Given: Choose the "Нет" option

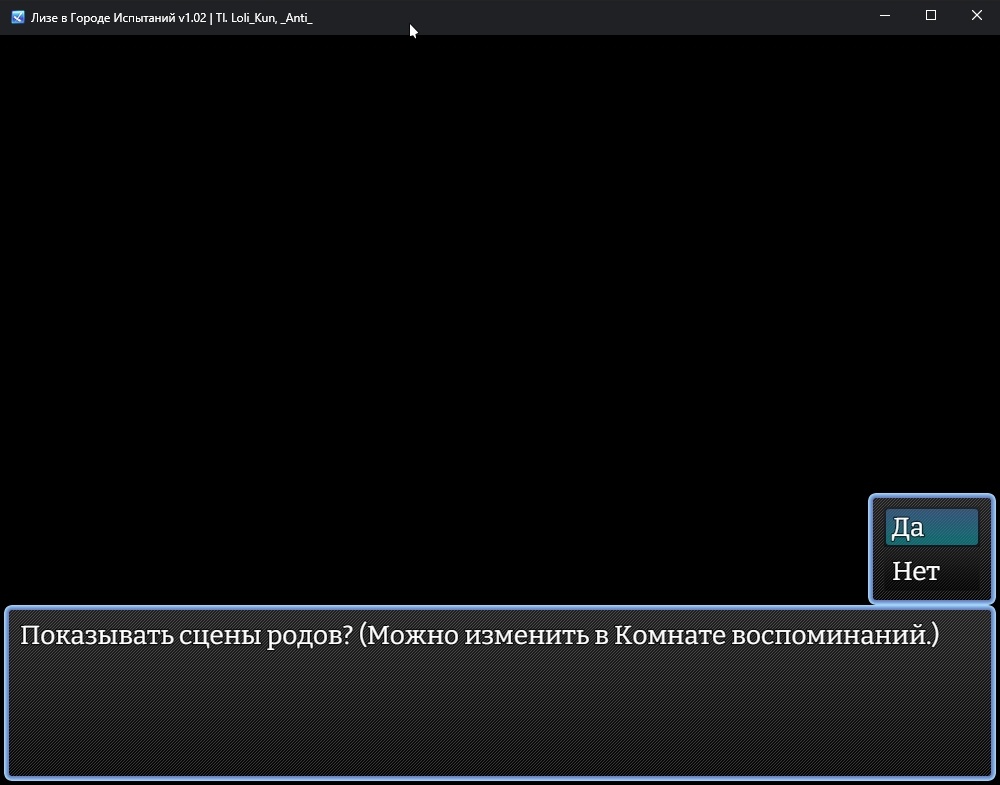Looking at the screenshot, I should pyautogui.click(x=931, y=571).
